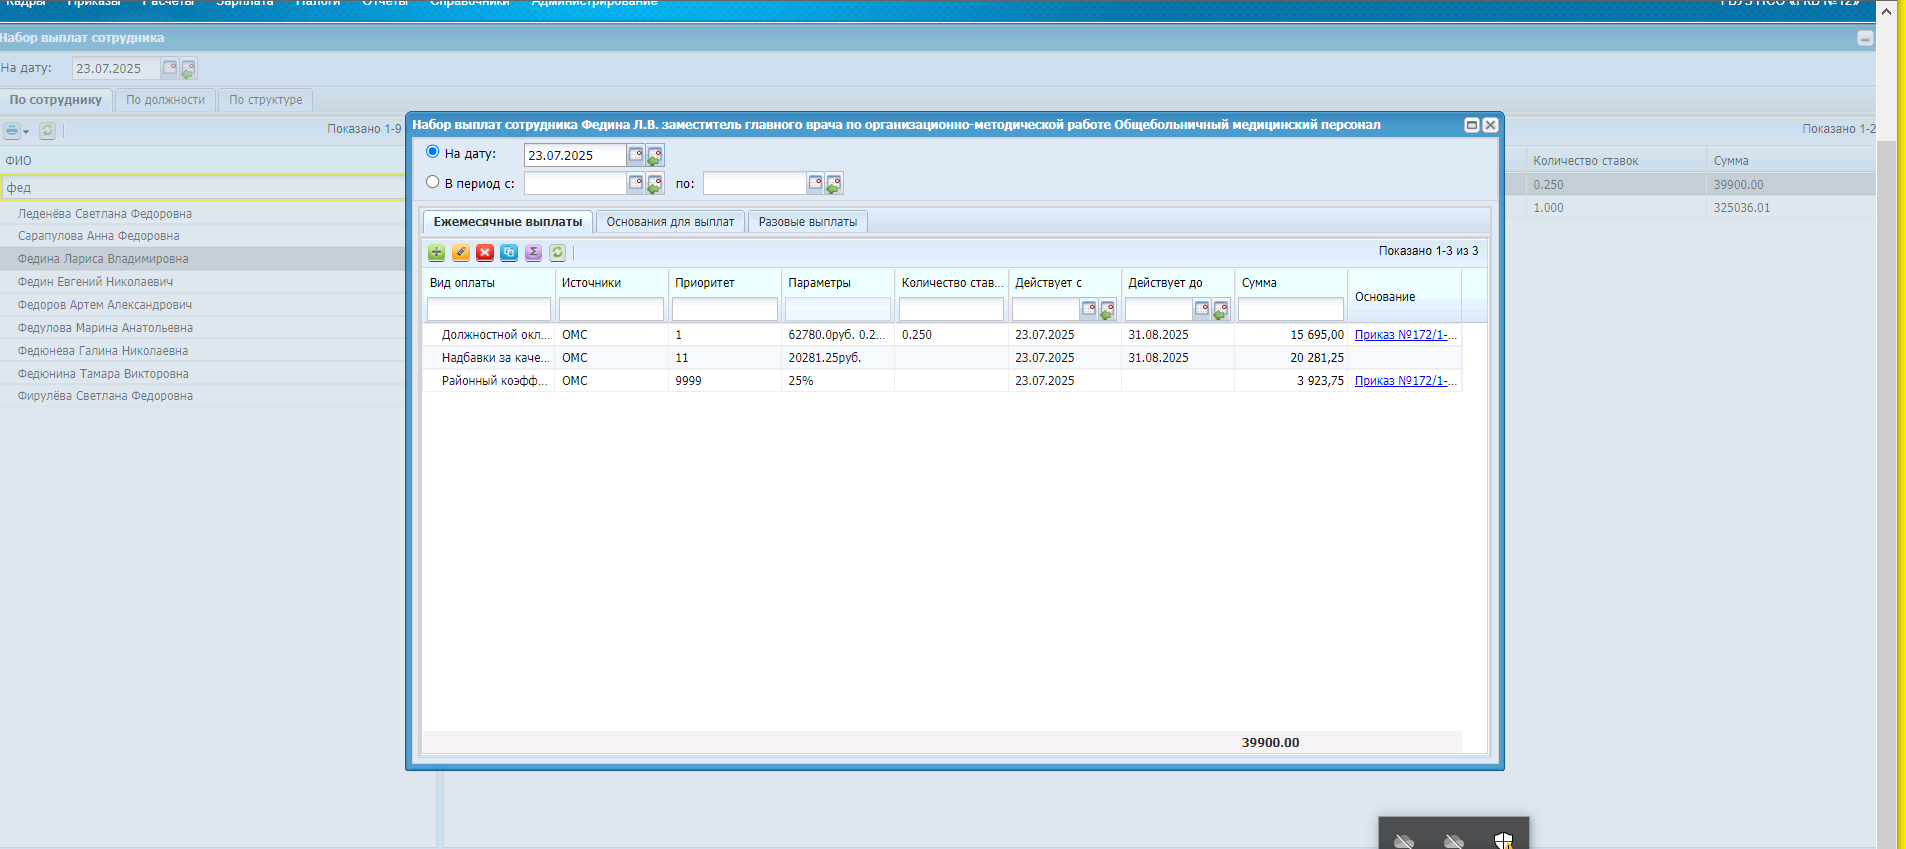Open the 'Ежемесячные выплаты' tab
This screenshot has height=849, width=1906.
click(508, 222)
